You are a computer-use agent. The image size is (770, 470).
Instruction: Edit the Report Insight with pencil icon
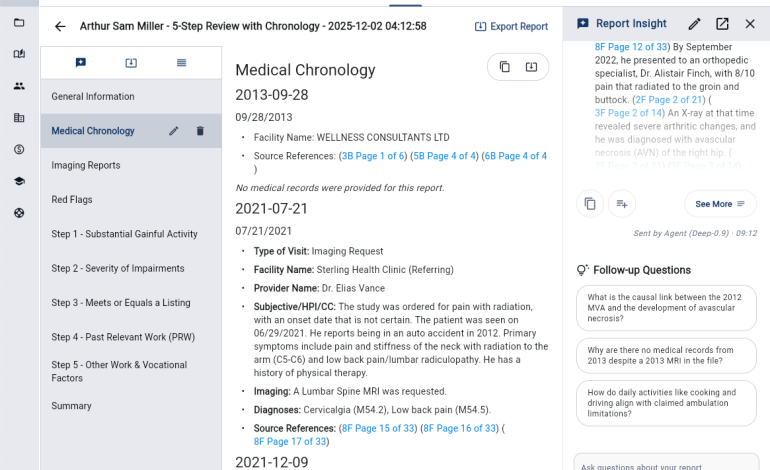(x=694, y=23)
